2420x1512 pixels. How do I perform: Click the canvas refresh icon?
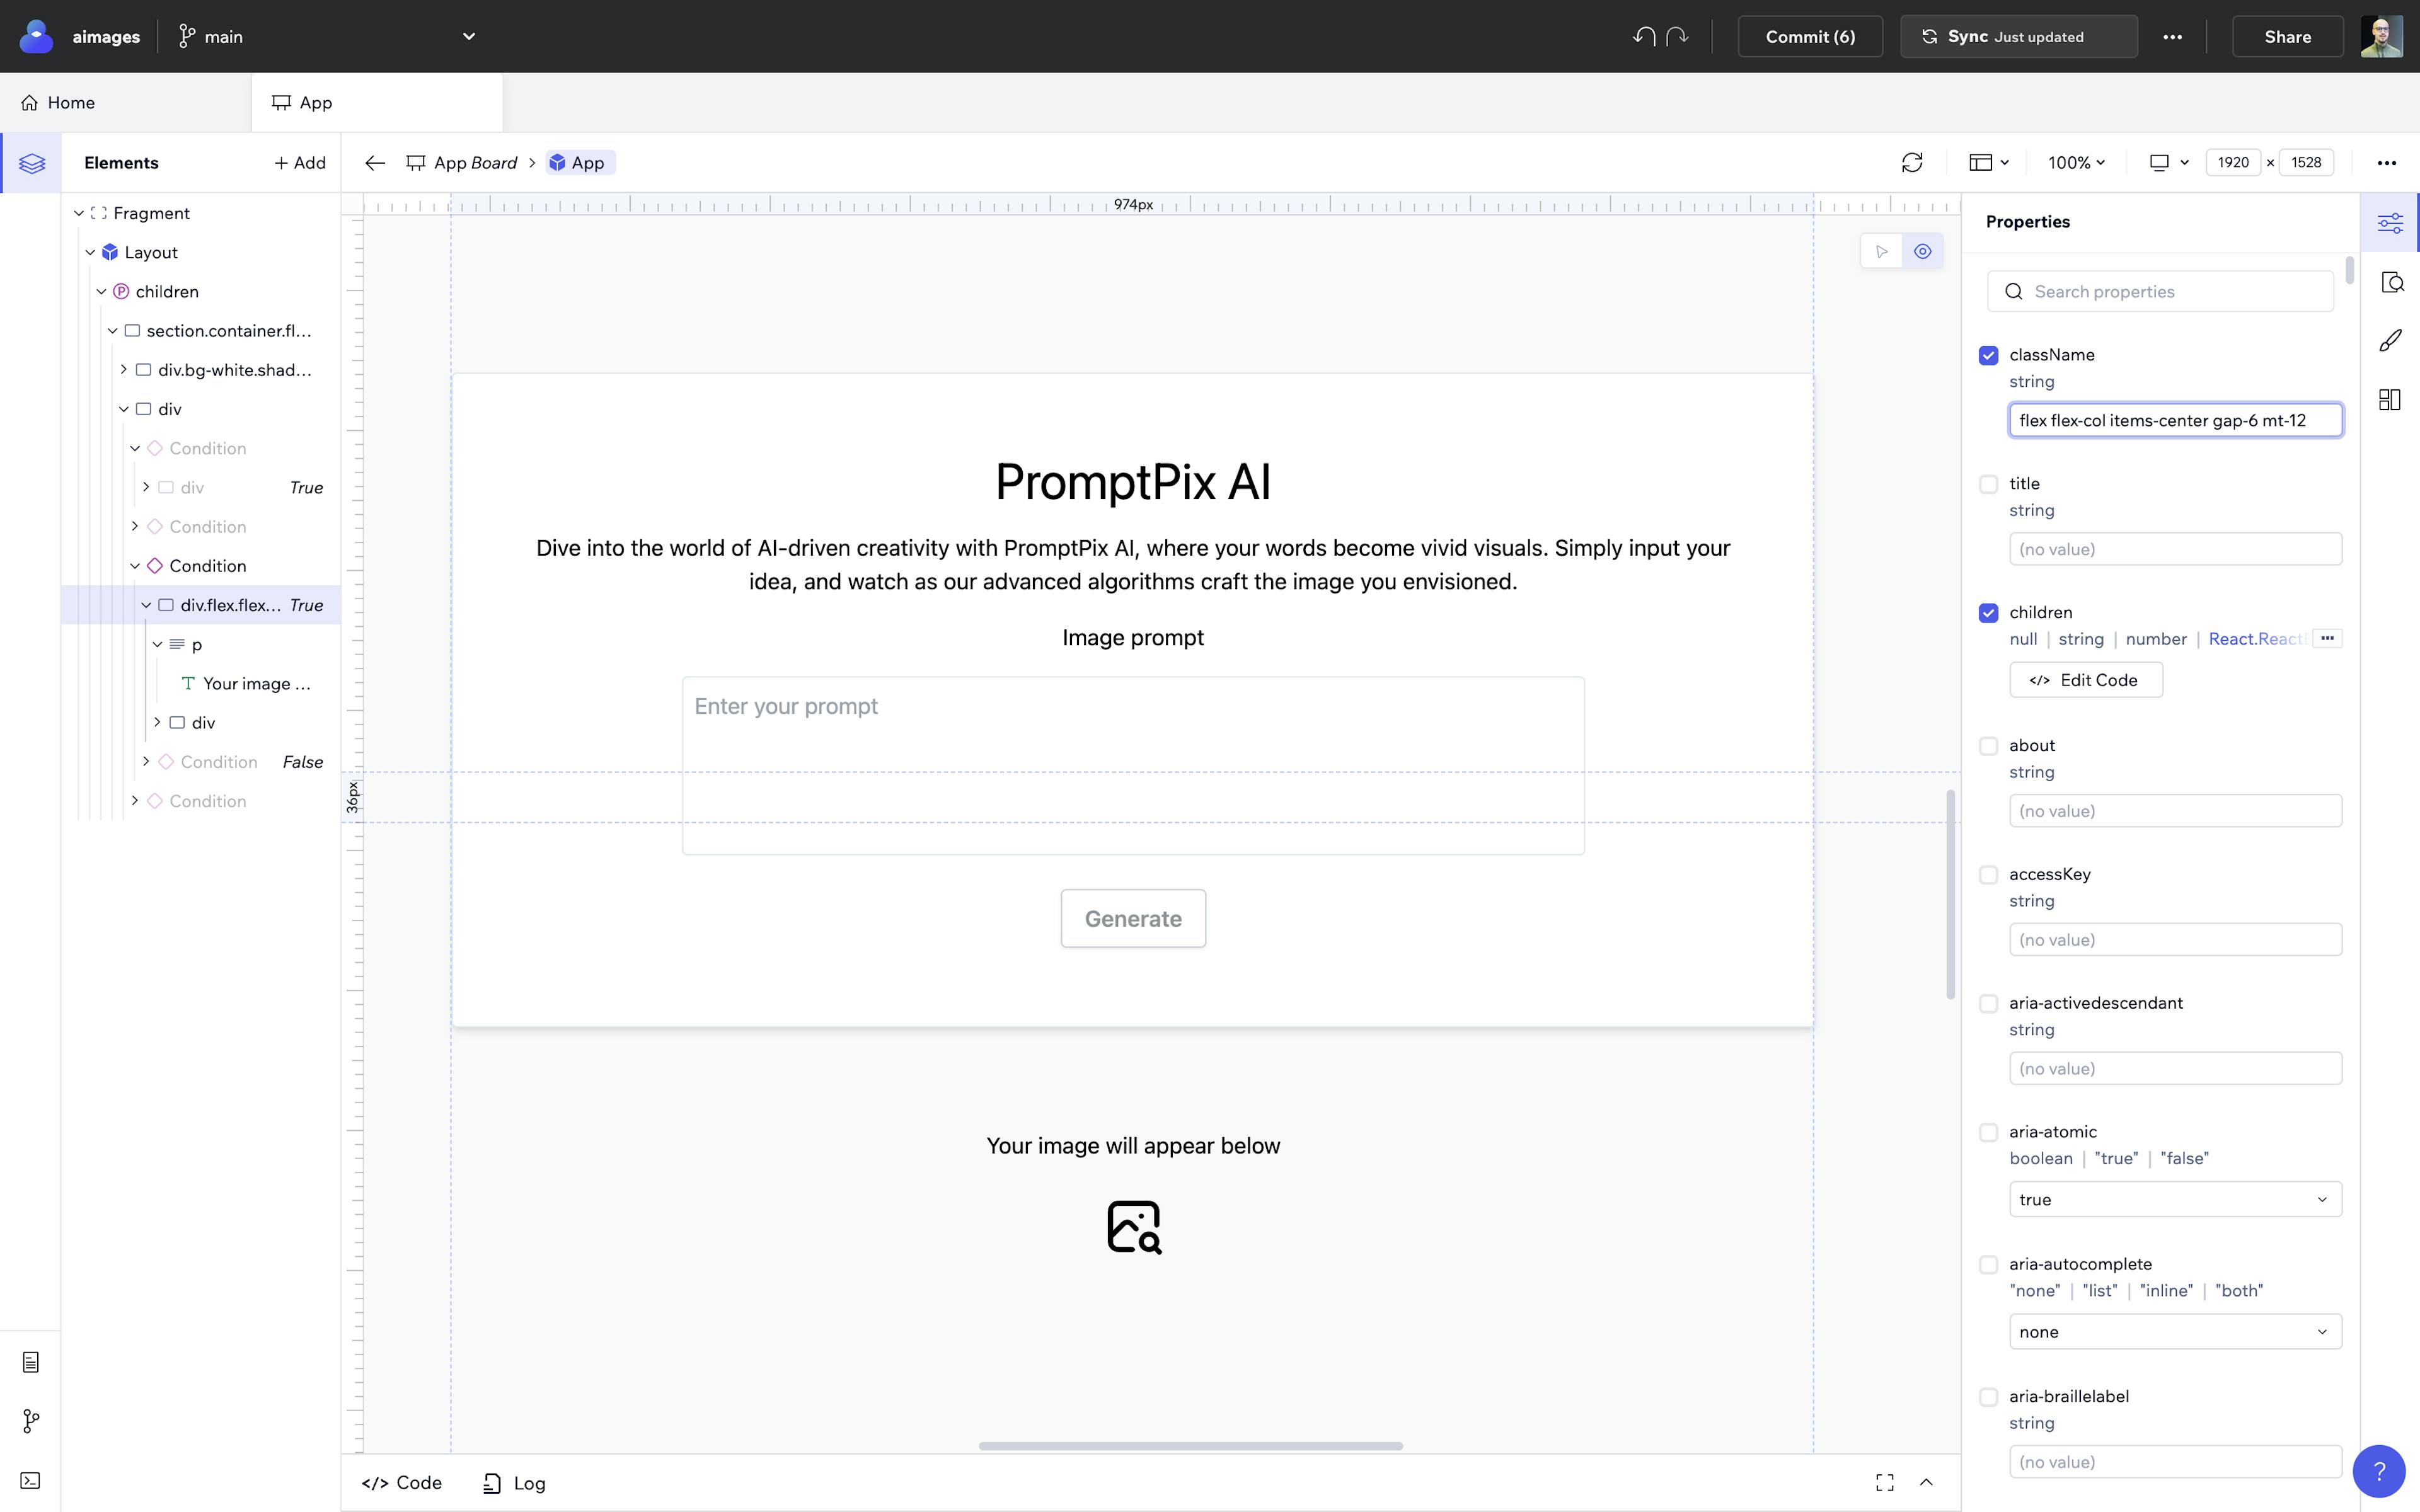pos(1911,163)
